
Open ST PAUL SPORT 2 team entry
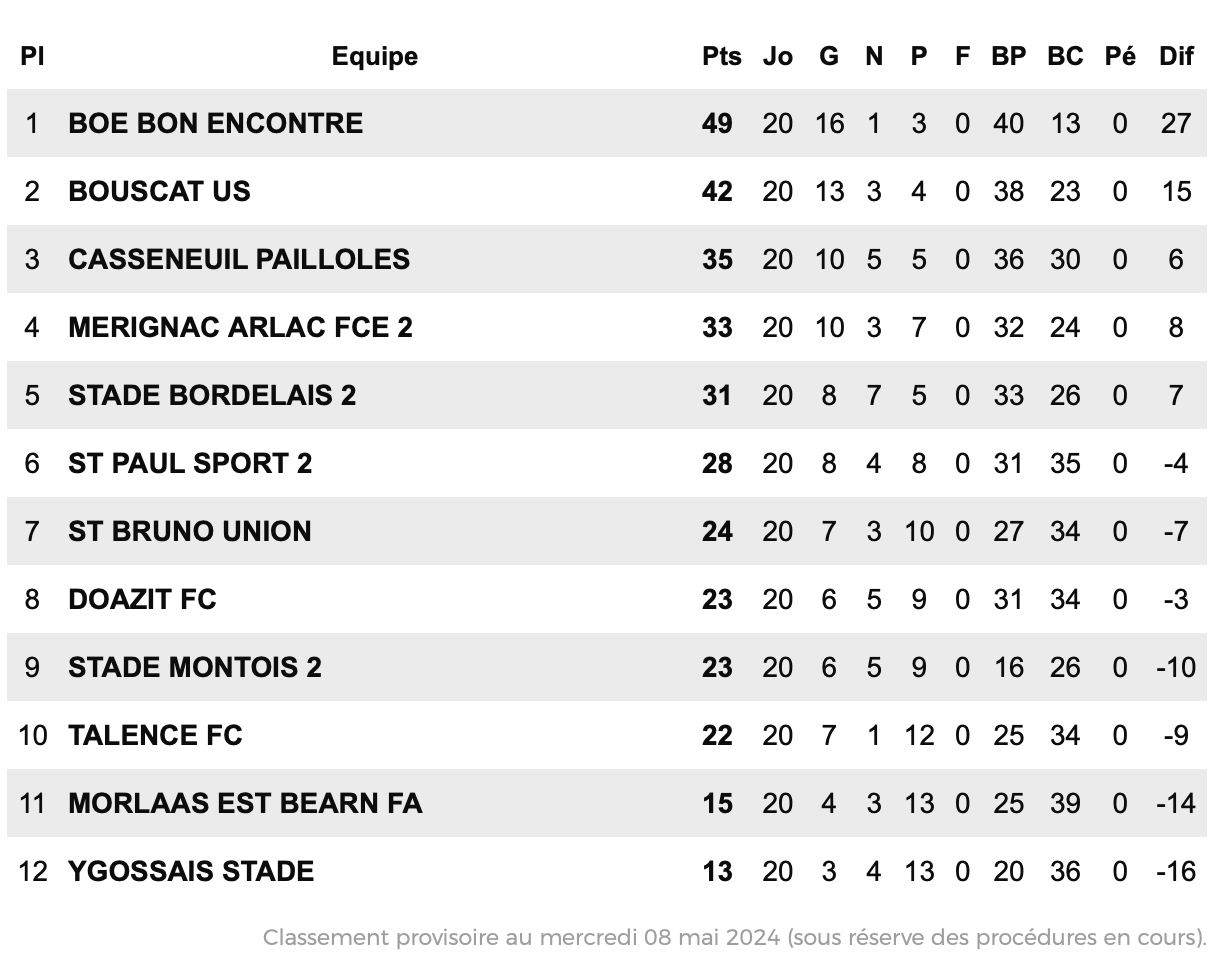pos(190,463)
